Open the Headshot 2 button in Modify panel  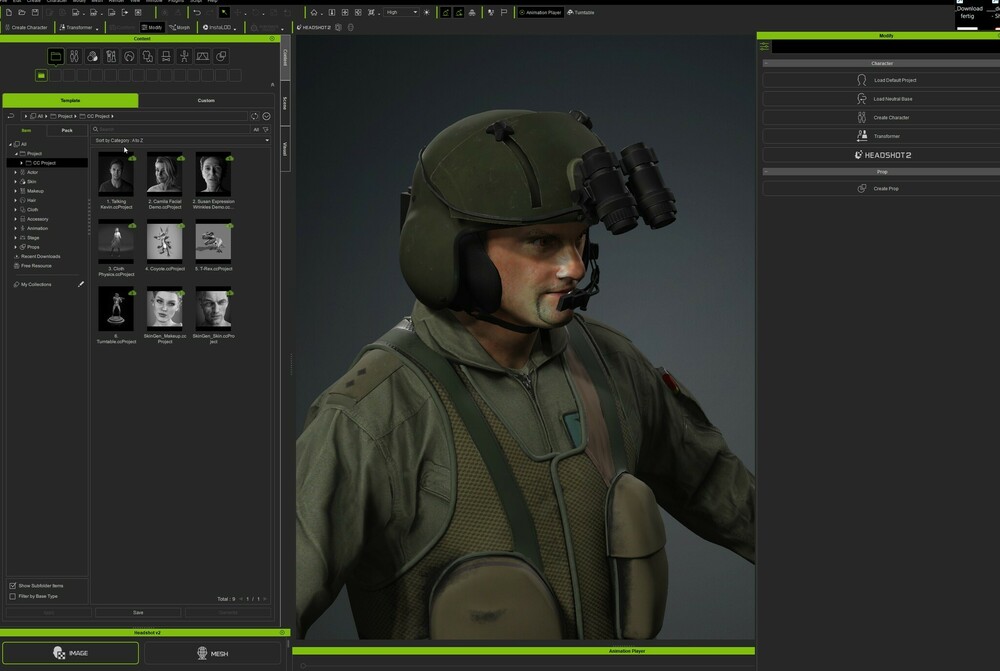(x=882, y=155)
